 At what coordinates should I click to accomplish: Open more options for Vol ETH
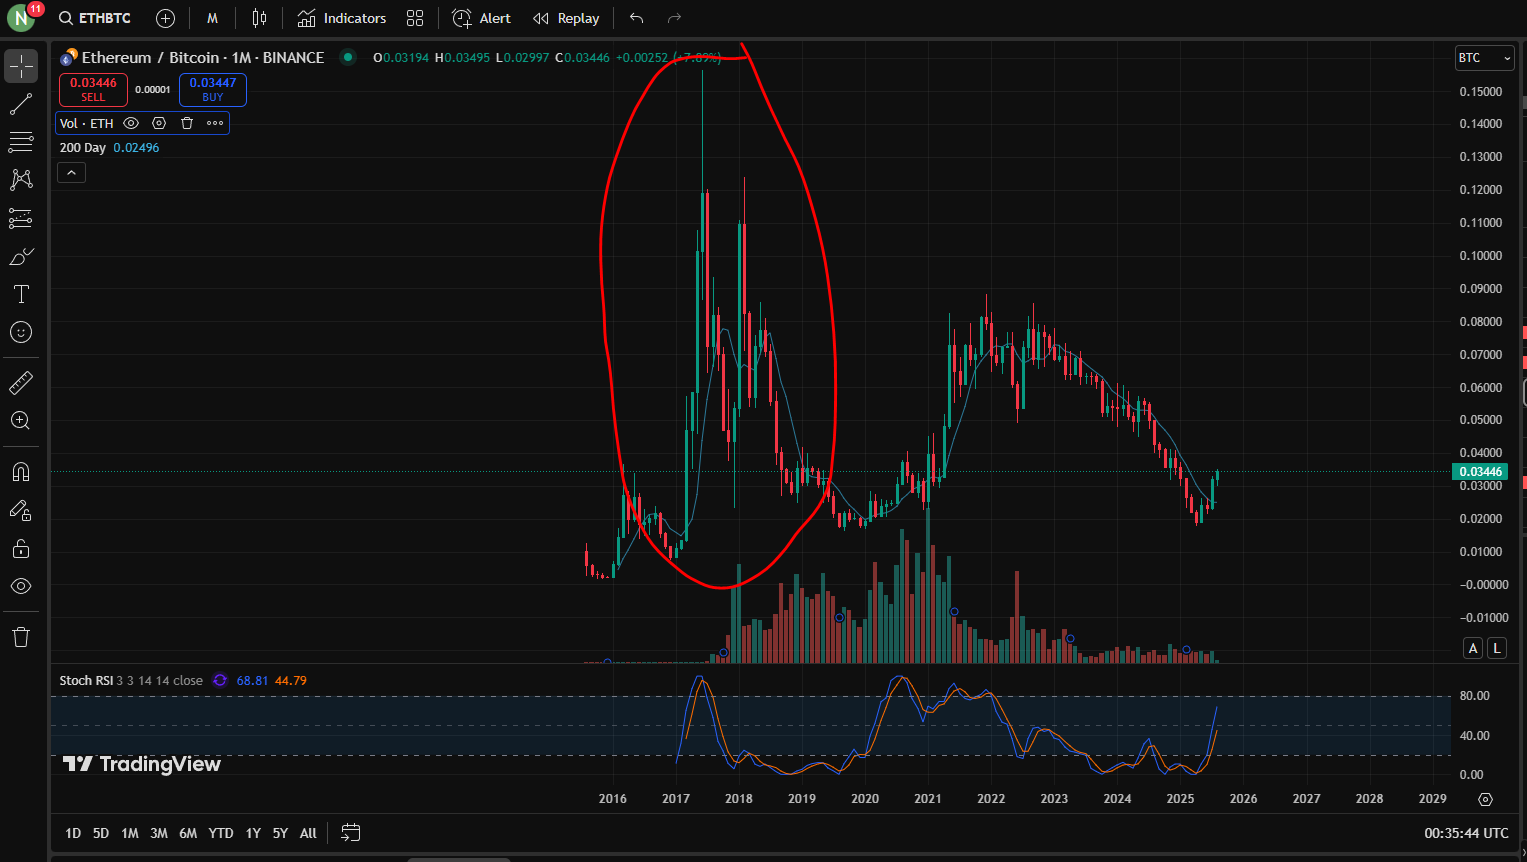tap(215, 123)
